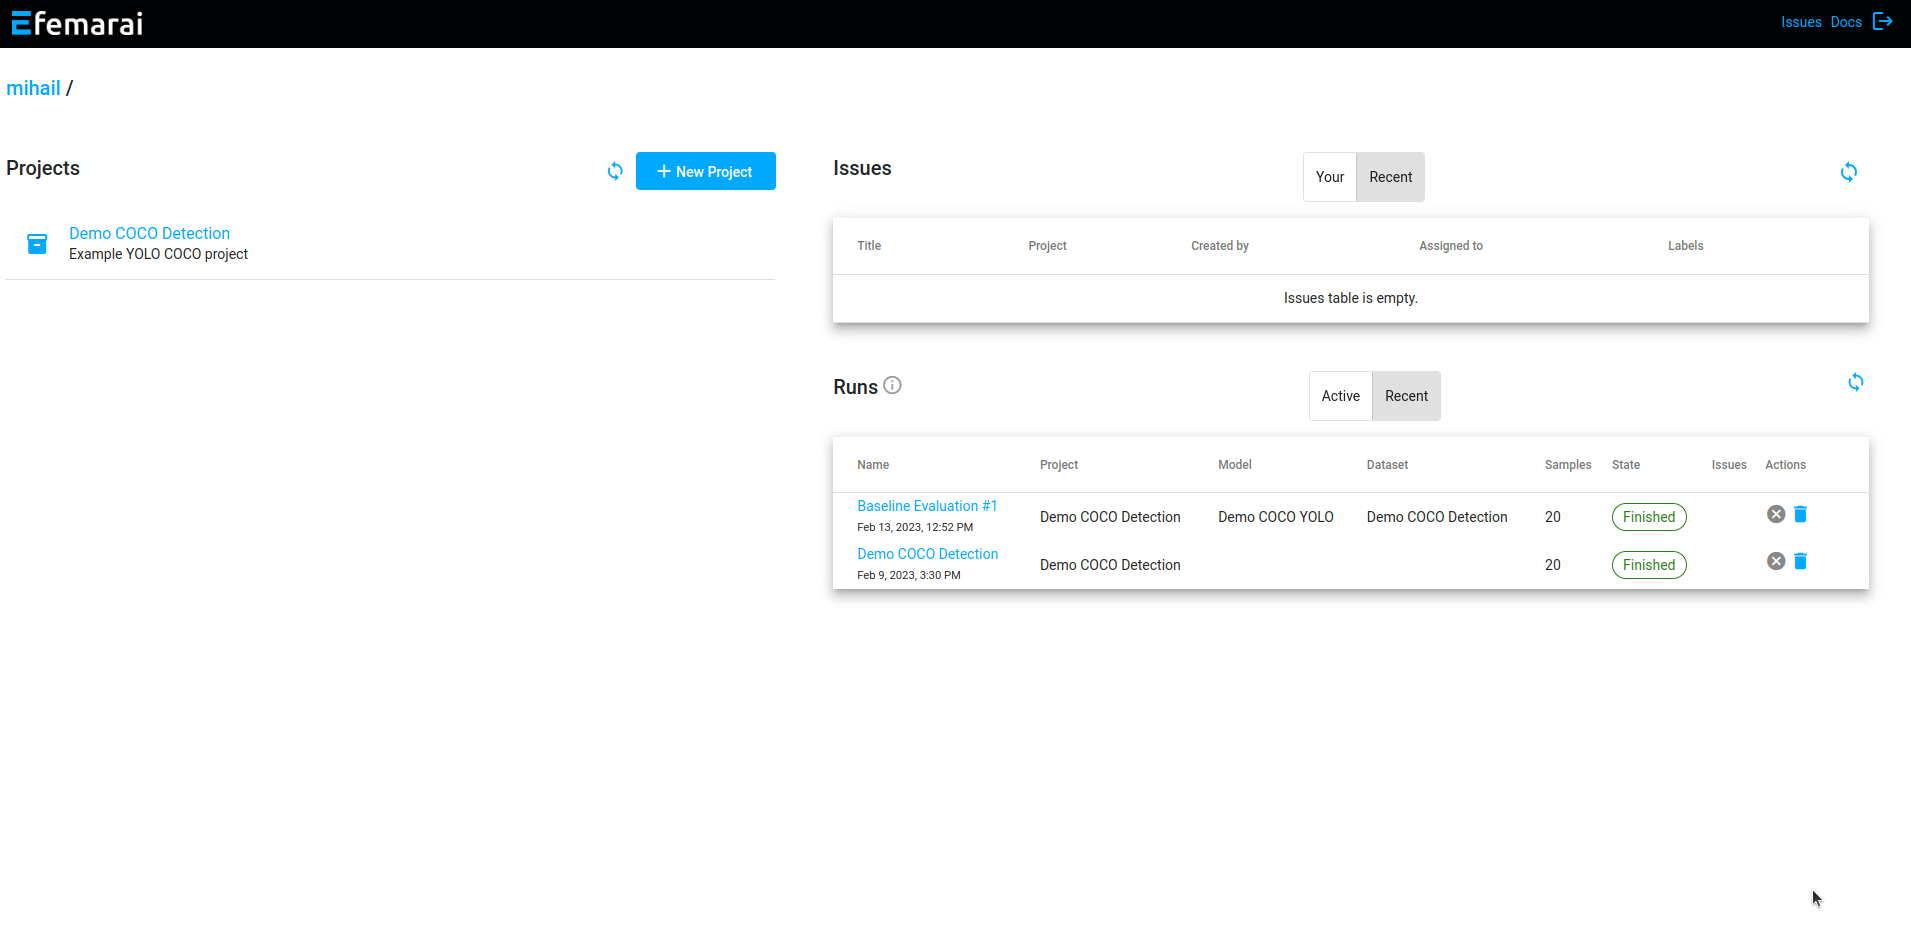Image resolution: width=1911 pixels, height=937 pixels.
Task: Open the Issues link in header
Action: 1801,22
